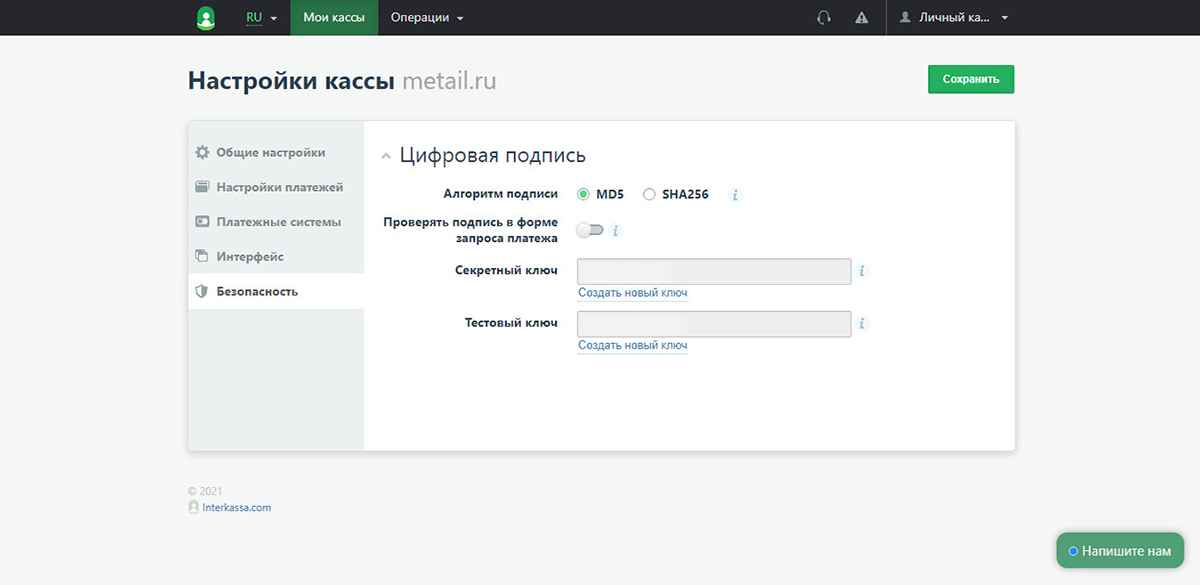Click the Тестовый ключ input field
The width and height of the screenshot is (1200, 585).
coord(714,324)
